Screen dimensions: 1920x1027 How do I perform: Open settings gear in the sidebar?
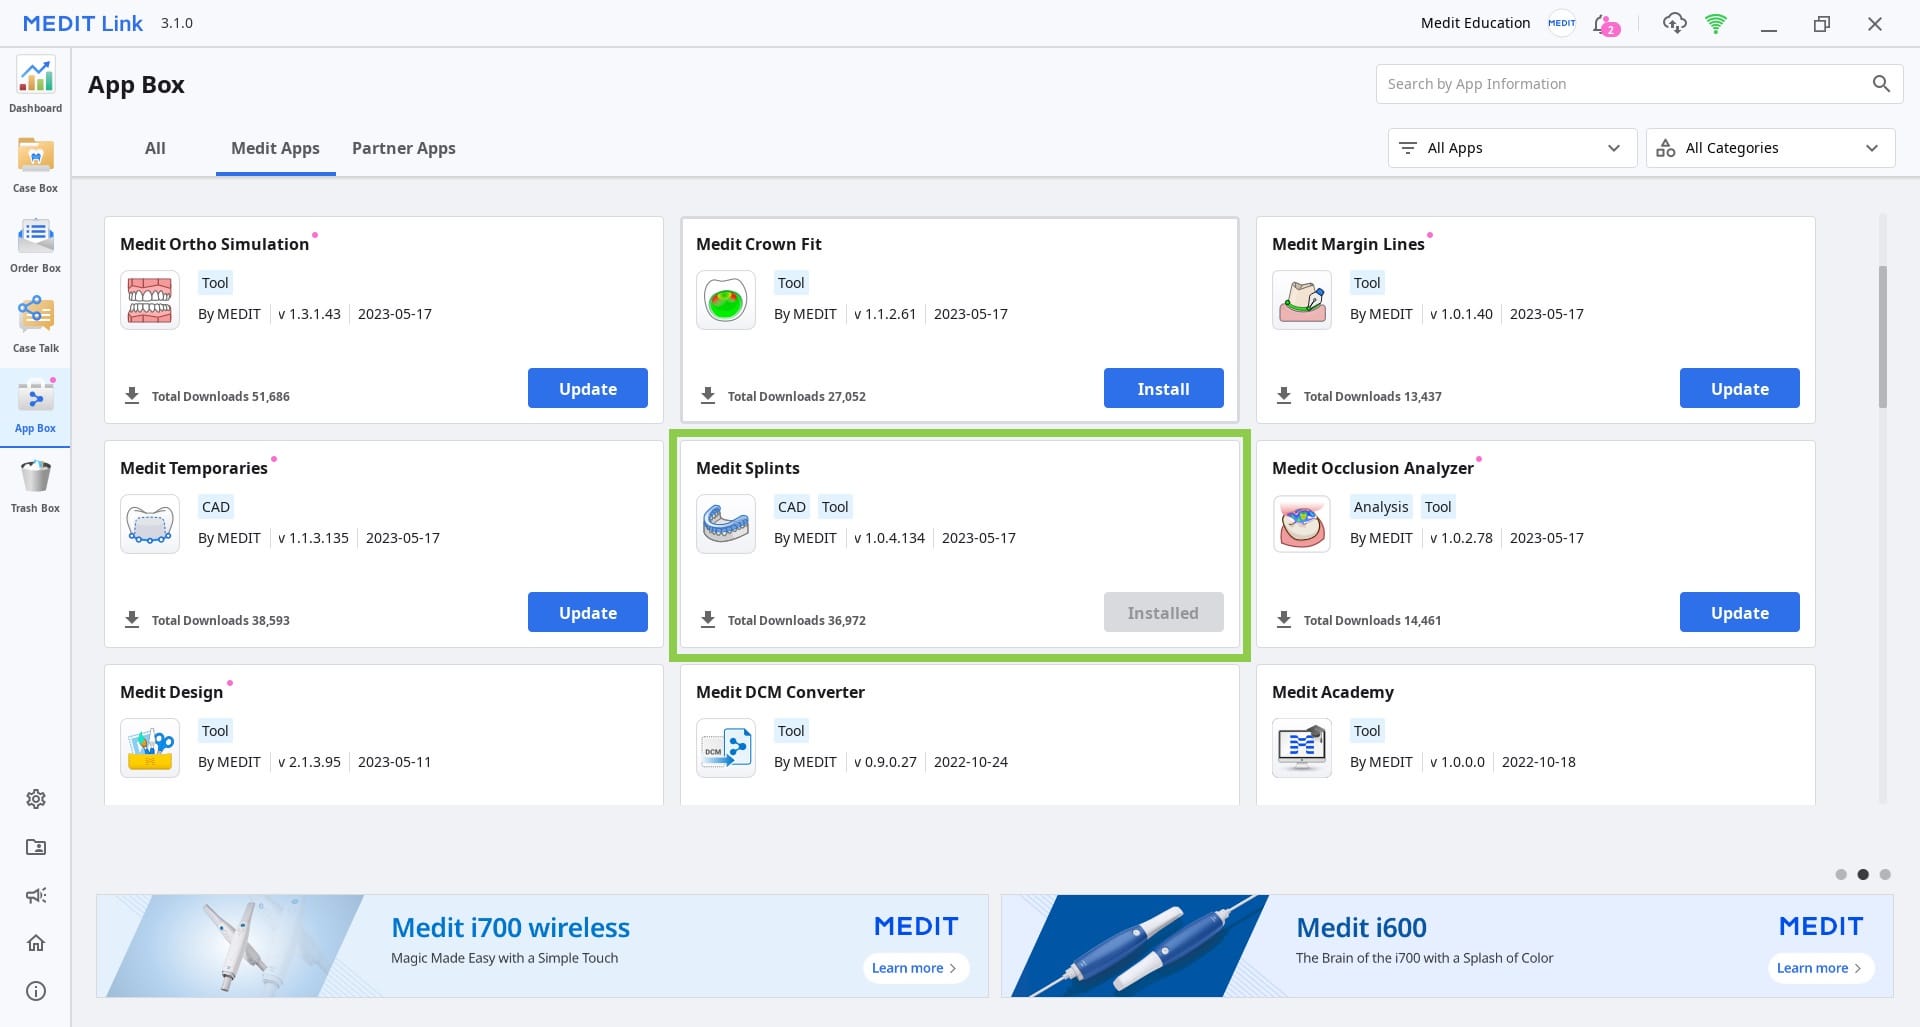(x=36, y=799)
